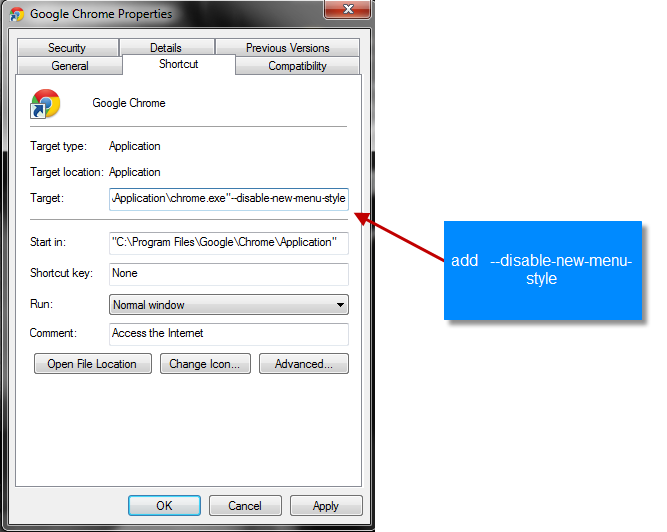Click the Google Chrome Properties title text
The image size is (667, 532).
(101, 14)
